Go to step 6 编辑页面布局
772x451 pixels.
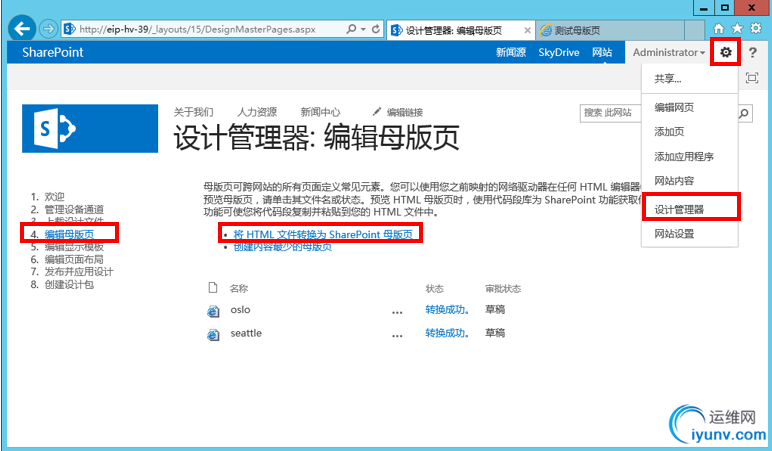pos(74,259)
